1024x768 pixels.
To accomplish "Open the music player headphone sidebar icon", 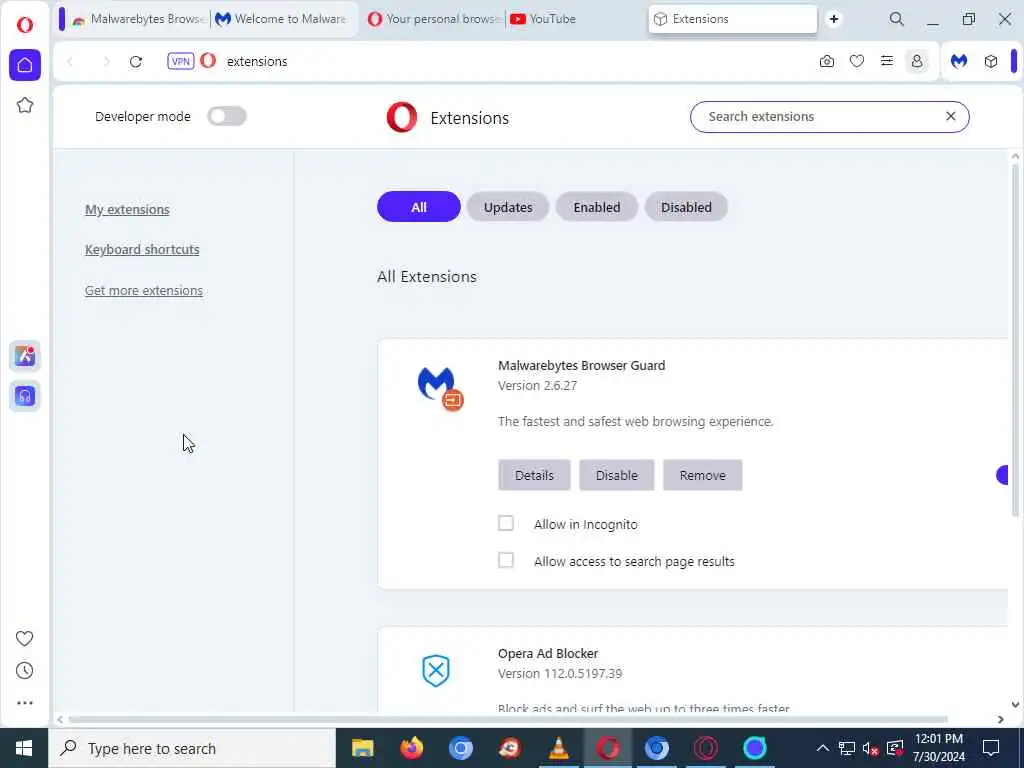I will tap(25, 396).
